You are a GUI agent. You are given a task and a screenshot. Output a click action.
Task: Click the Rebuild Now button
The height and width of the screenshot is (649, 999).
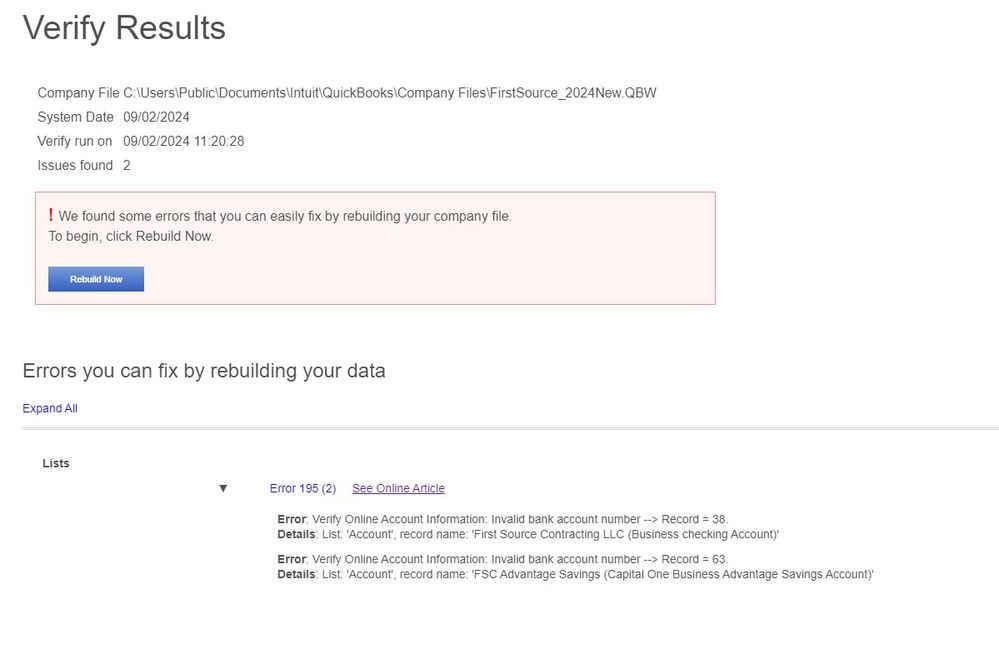[x=96, y=279]
